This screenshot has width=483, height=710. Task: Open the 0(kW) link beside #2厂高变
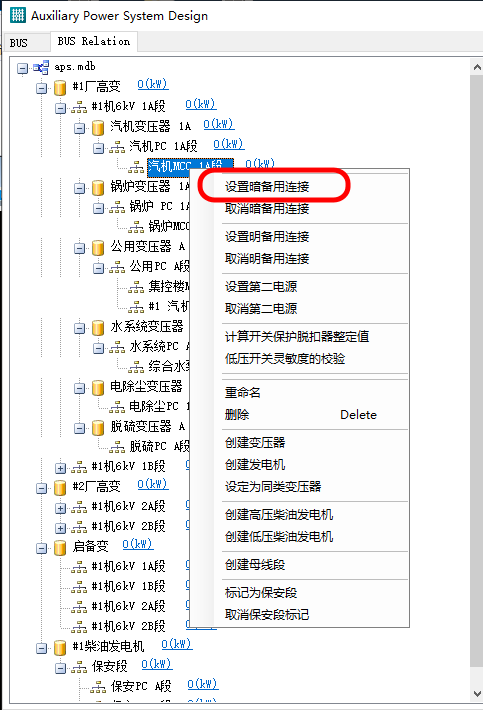pyautogui.click(x=153, y=484)
